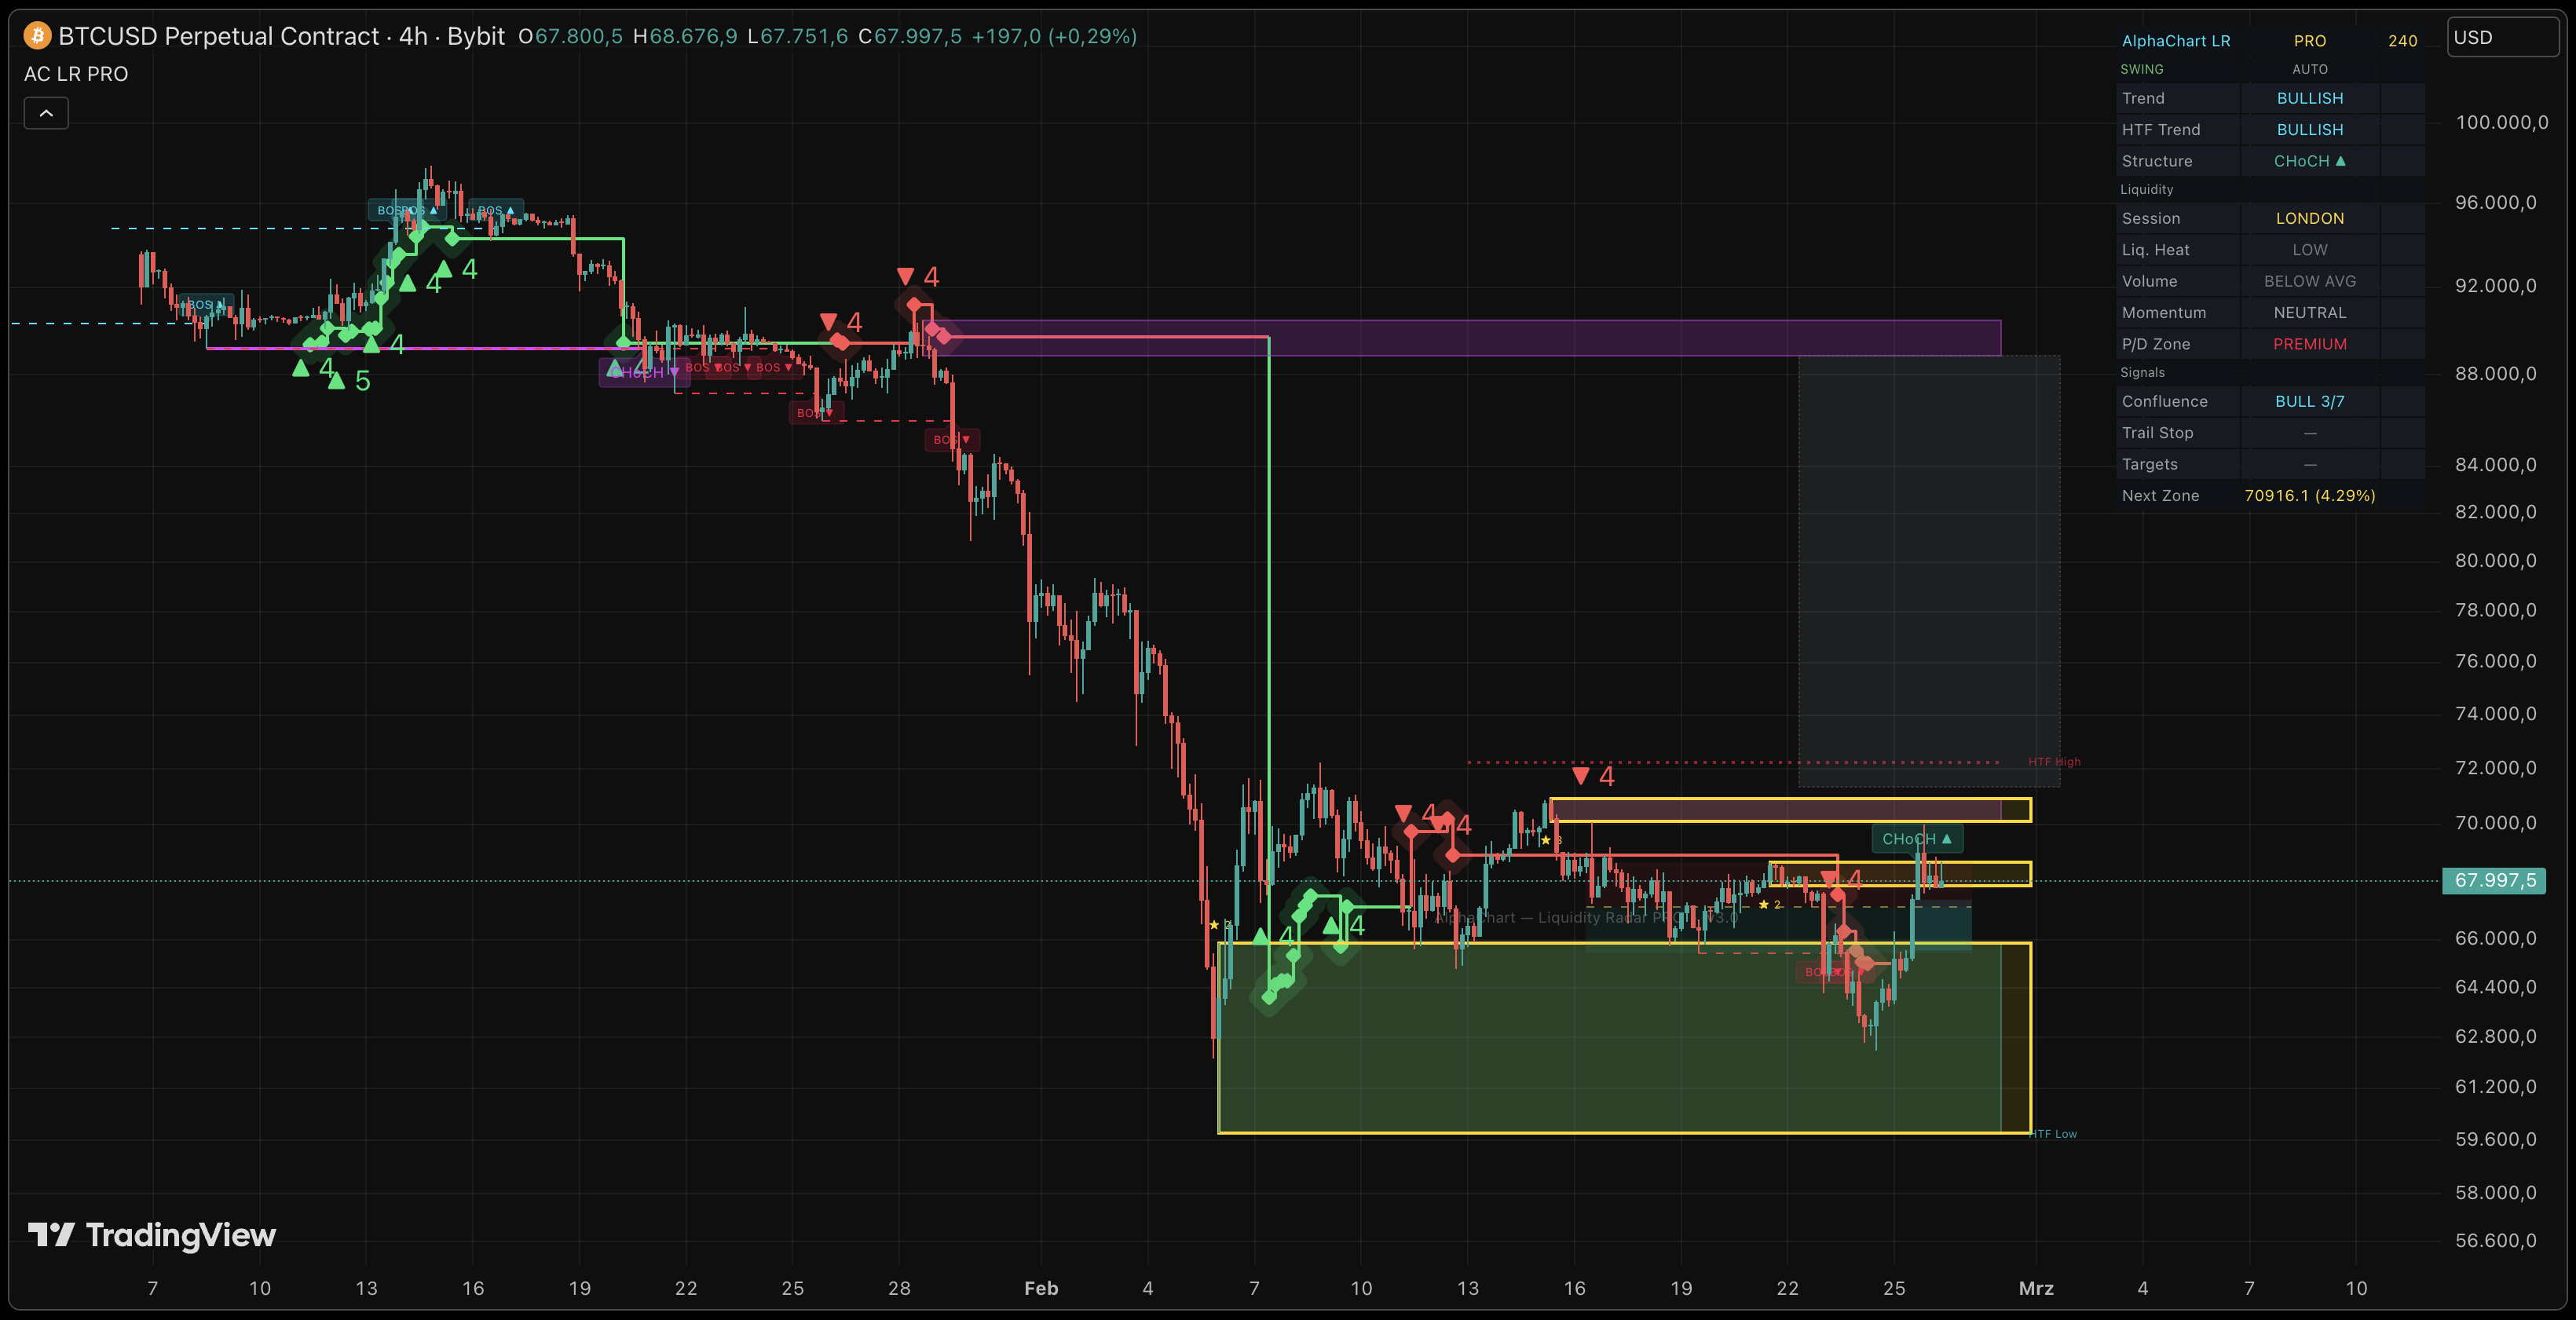Viewport: 2576px width, 1320px height.
Task: Click the Session LONDON value in the Liquidity section
Action: [2310, 218]
